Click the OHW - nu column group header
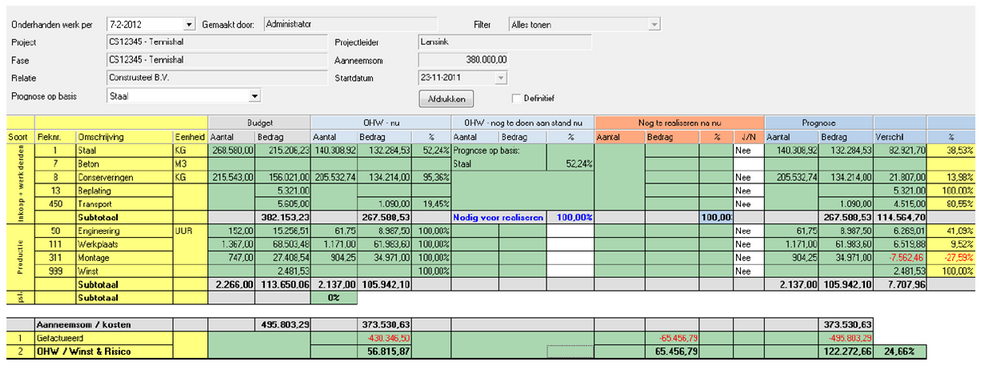The image size is (981, 366). tap(380, 123)
